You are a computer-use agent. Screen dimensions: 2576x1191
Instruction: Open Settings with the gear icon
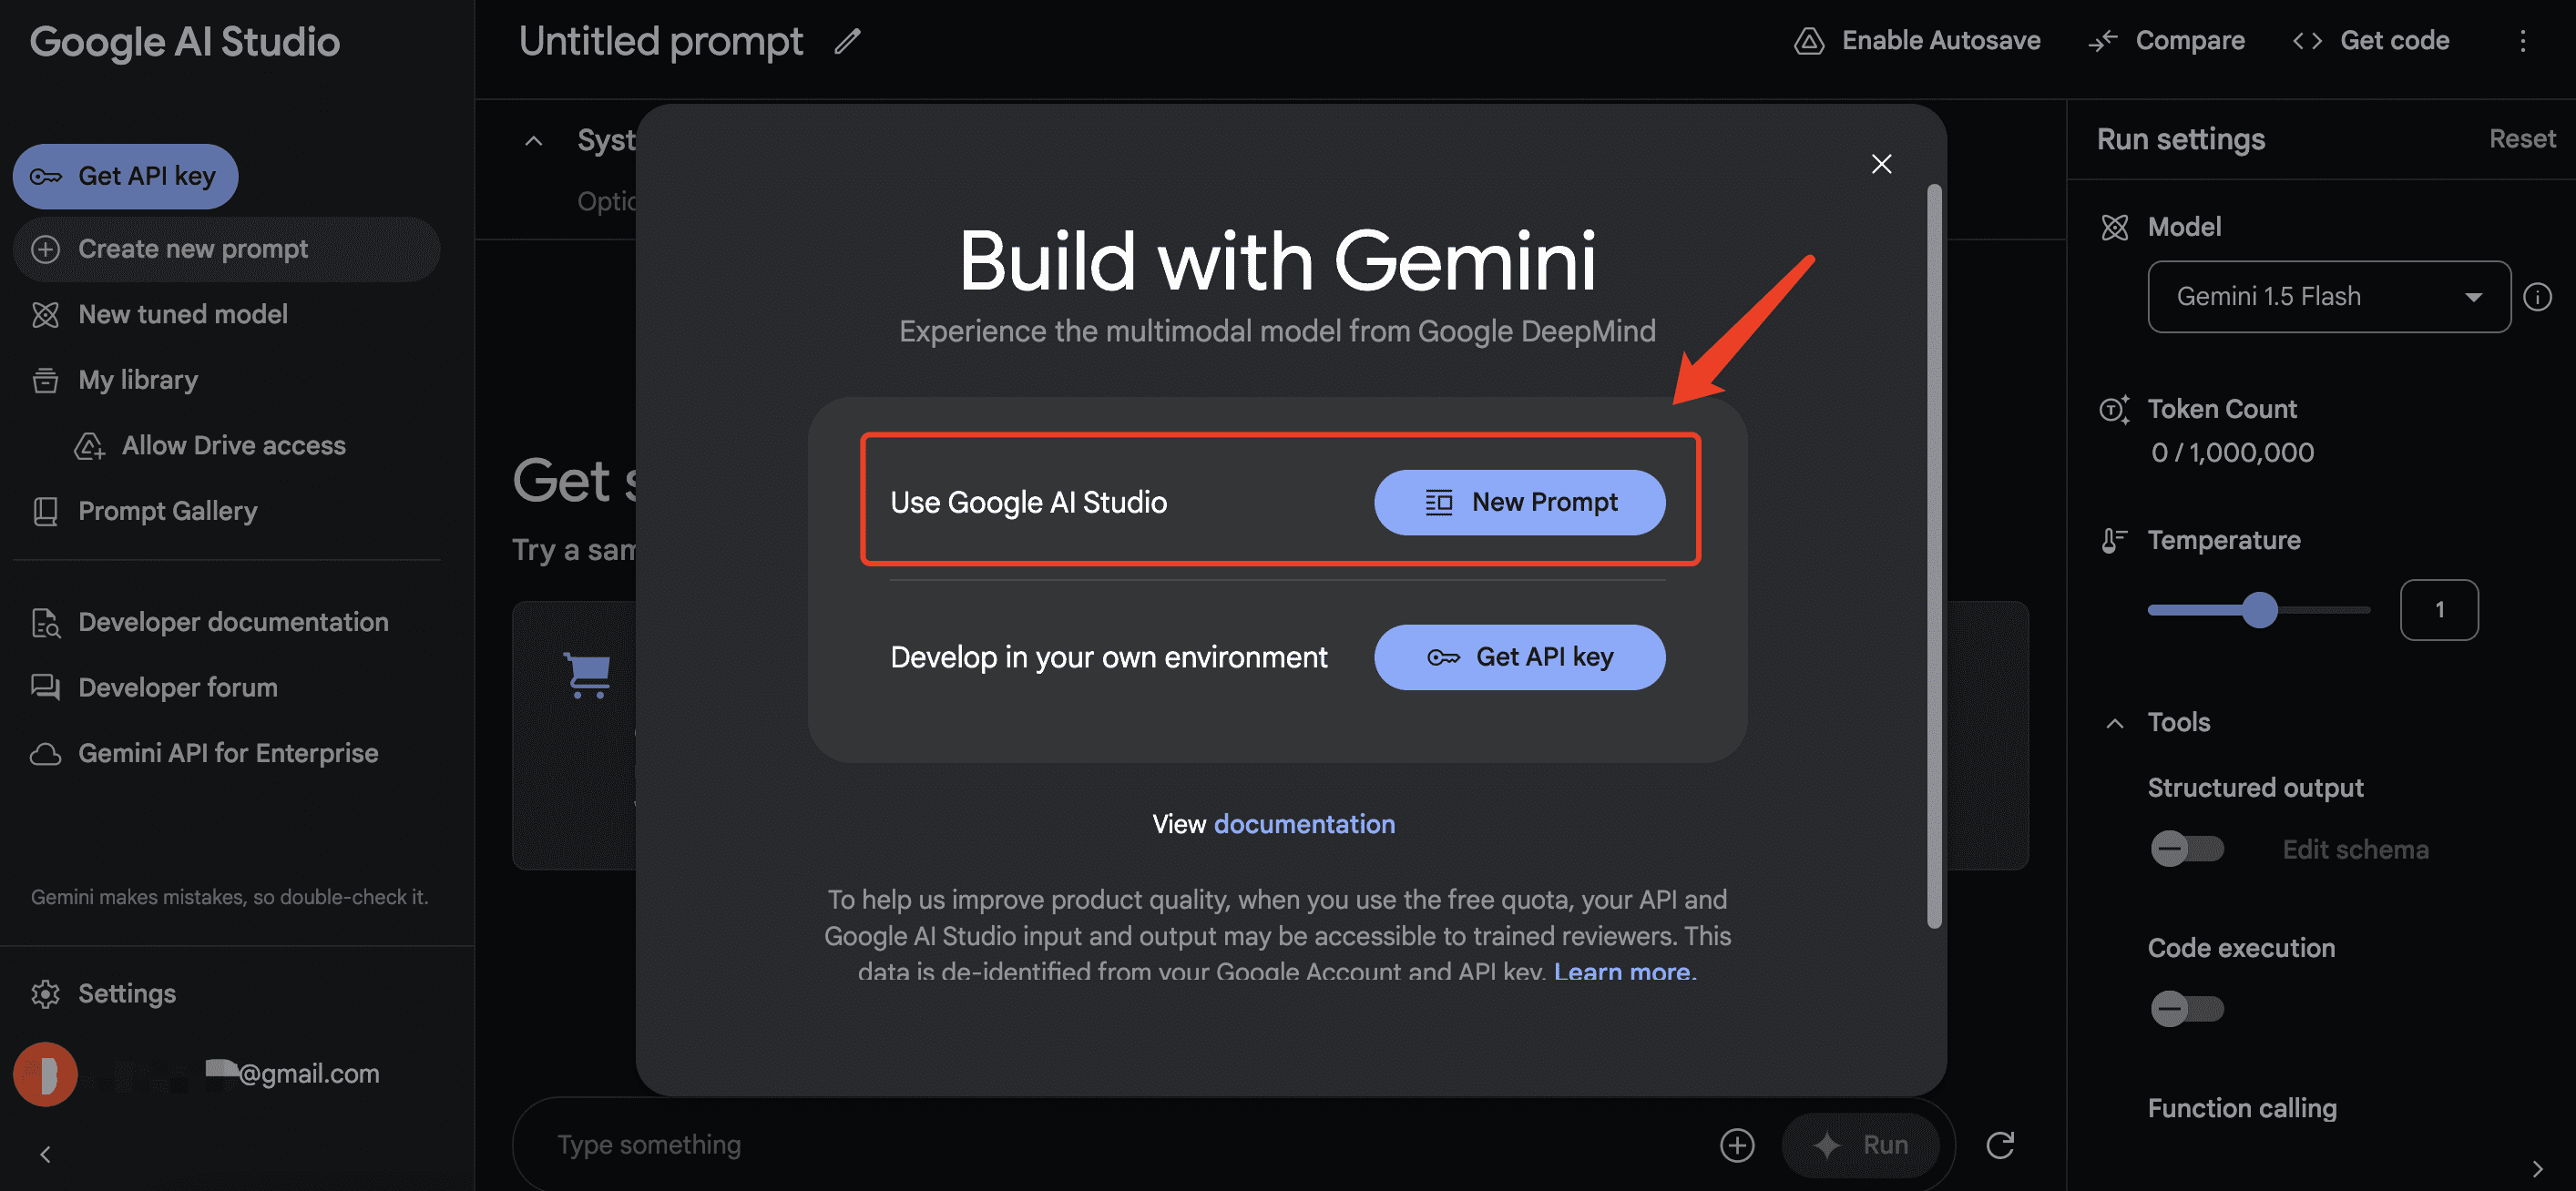tap(45, 993)
